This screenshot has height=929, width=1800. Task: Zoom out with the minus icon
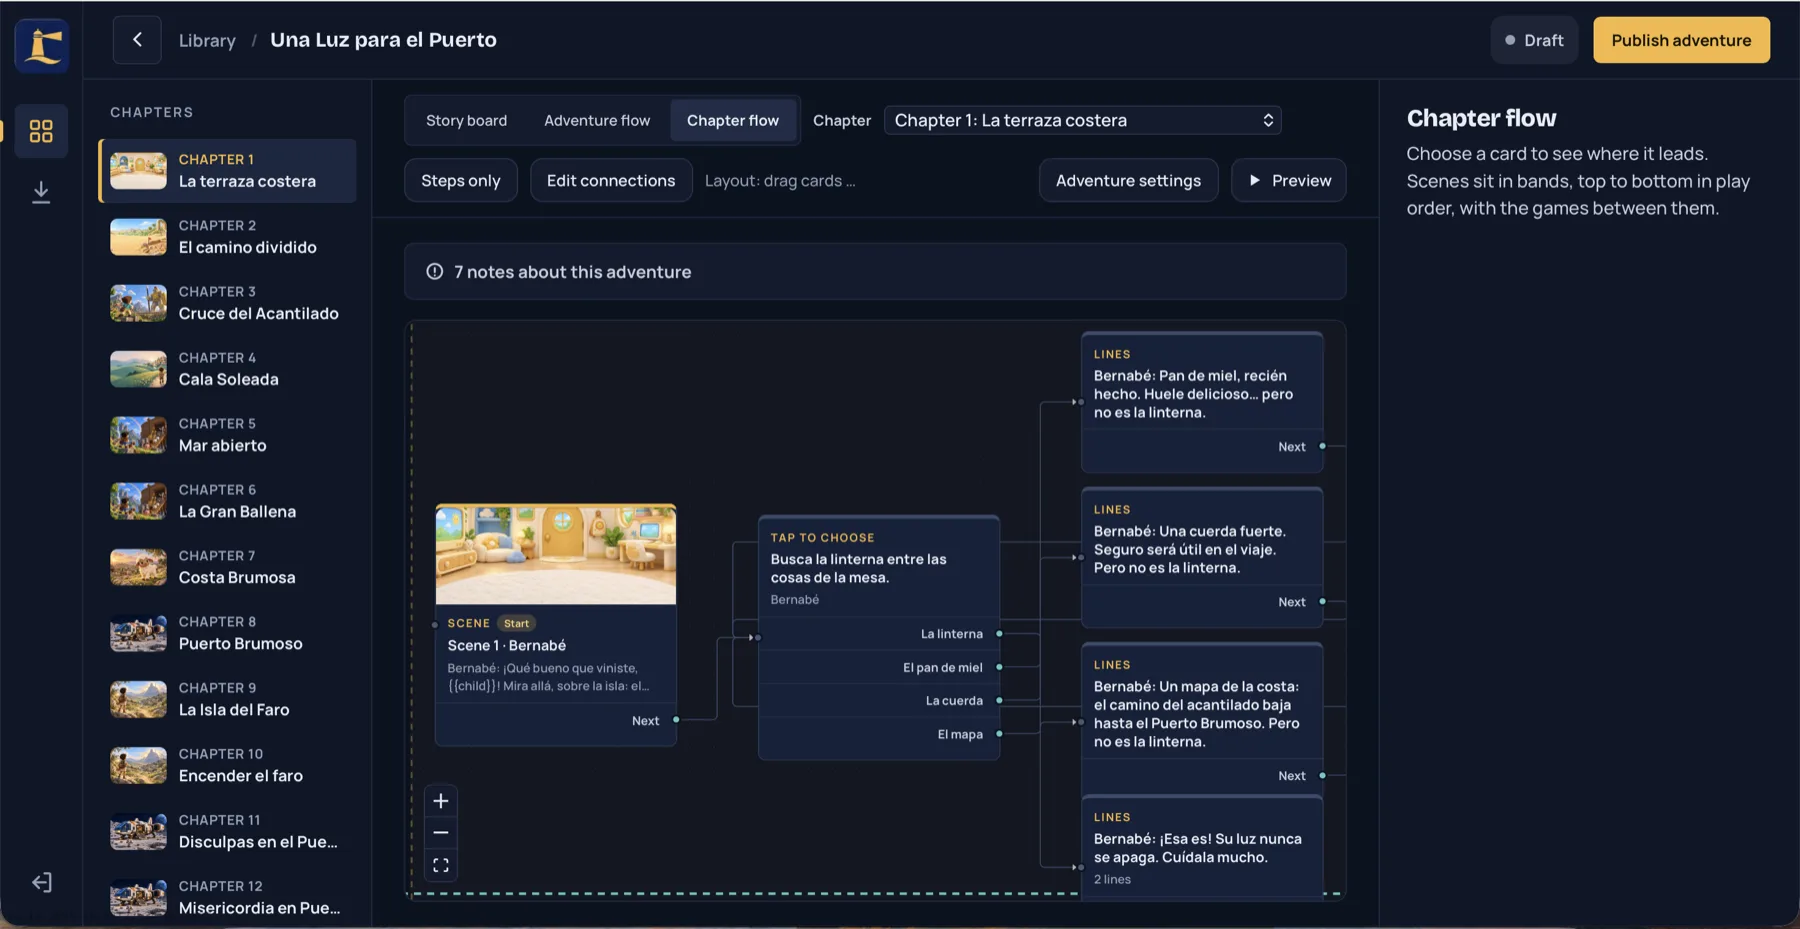coord(440,833)
